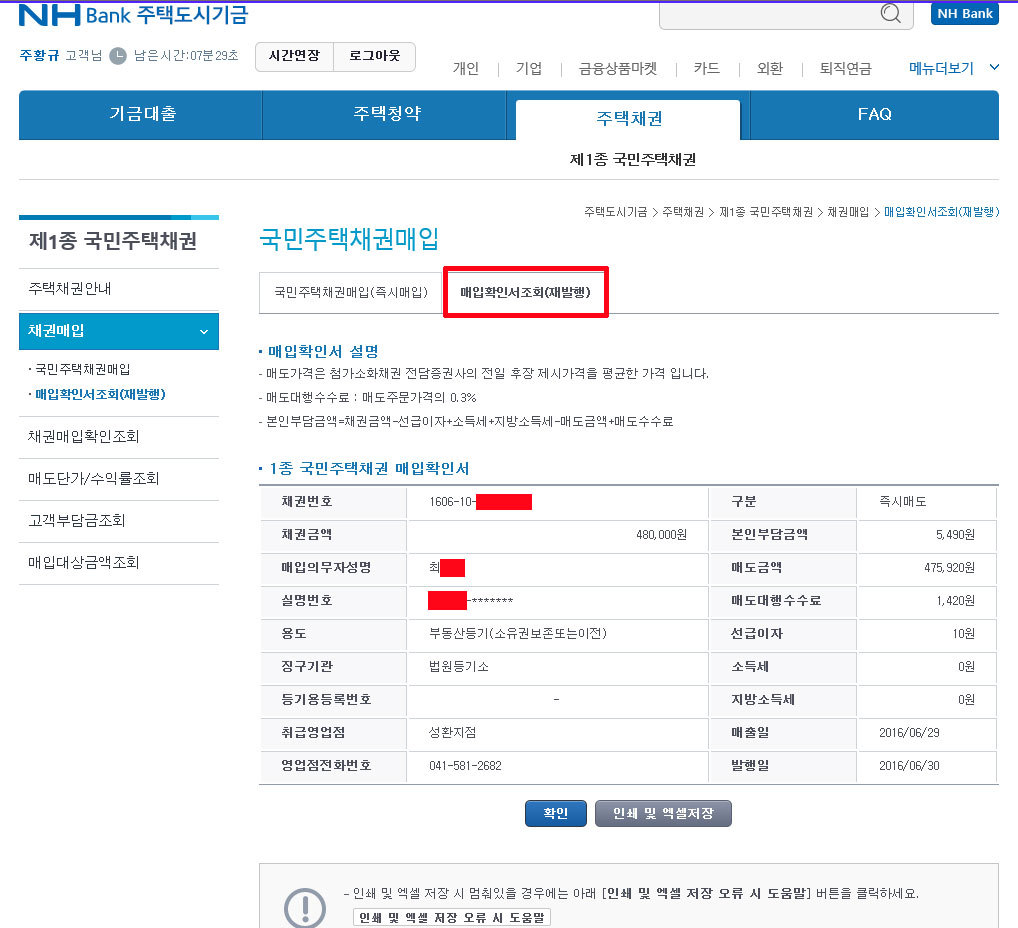This screenshot has height=928, width=1018.
Task: Click the 주택채권 breadcrumb link
Action: click(682, 212)
